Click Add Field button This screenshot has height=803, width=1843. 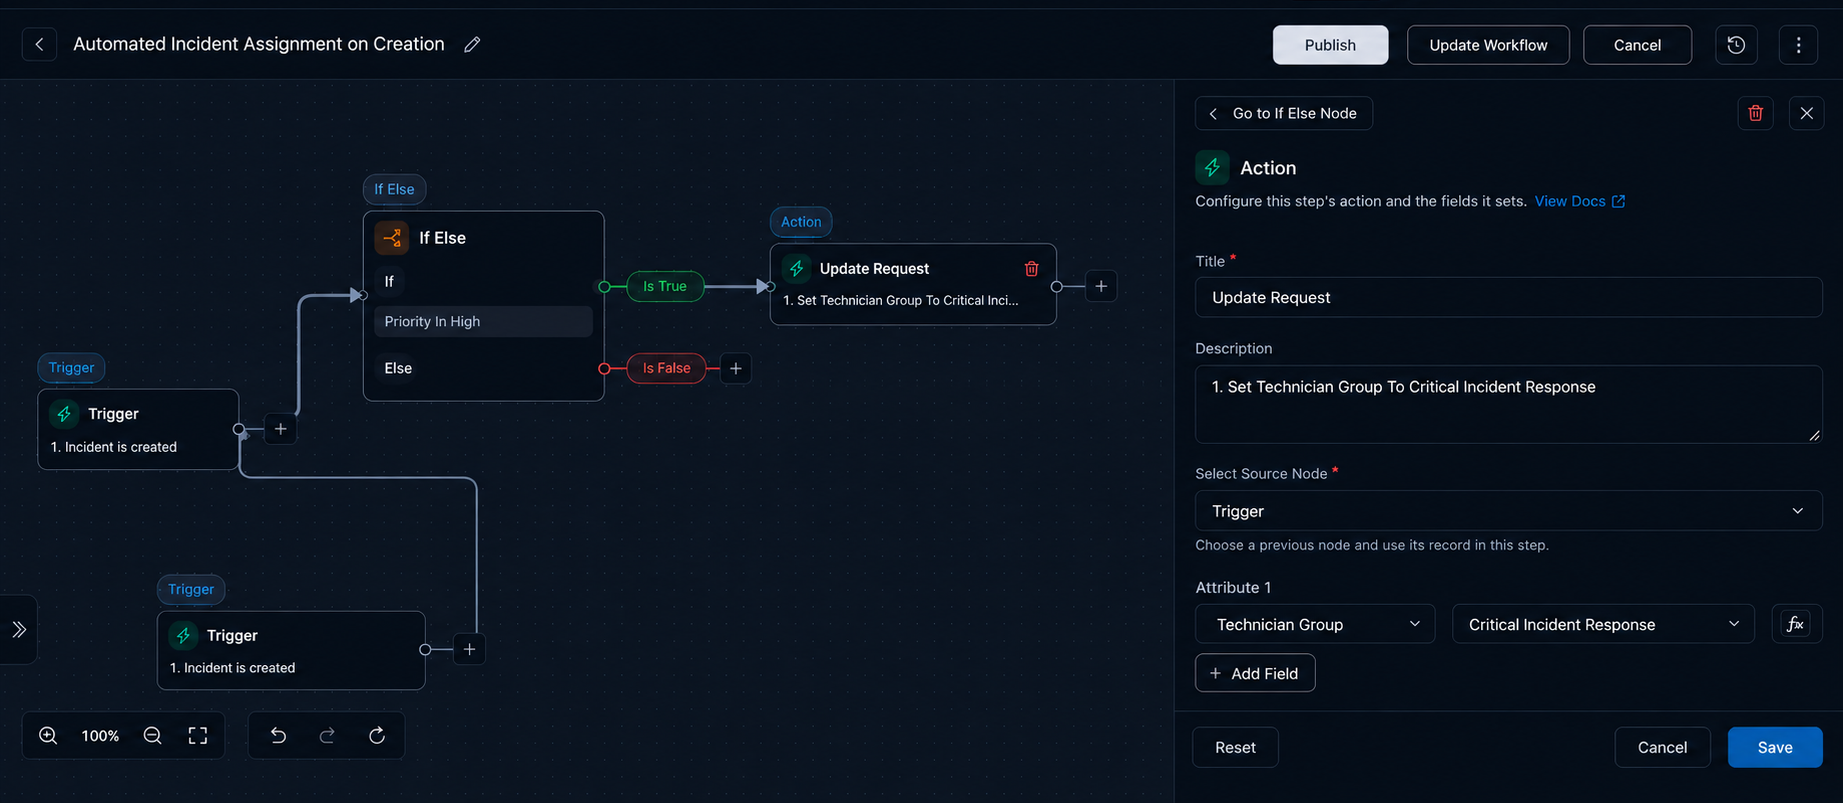click(1255, 673)
